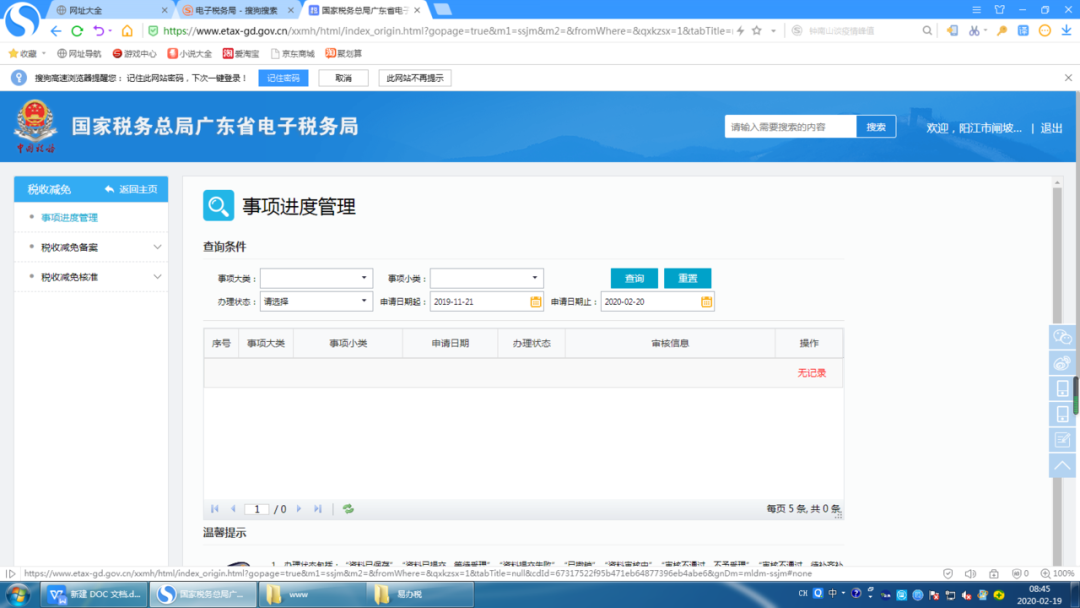Select the 国家税务总局广东省电子税务局 browser tab
Viewport: 1080px width, 608px height.
[364, 10]
